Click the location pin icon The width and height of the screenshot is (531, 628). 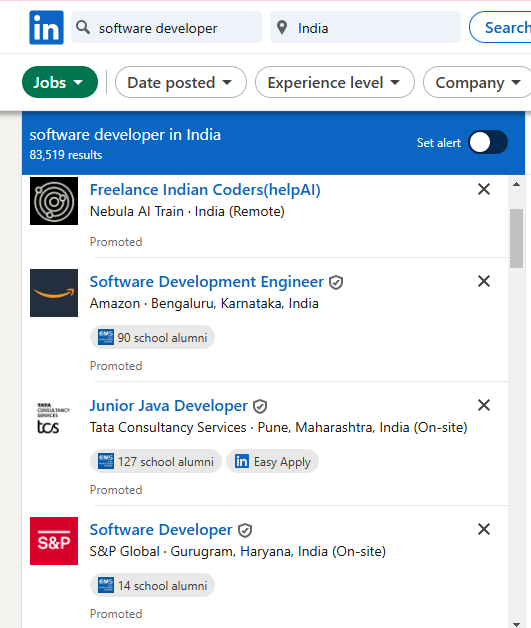[x=282, y=28]
